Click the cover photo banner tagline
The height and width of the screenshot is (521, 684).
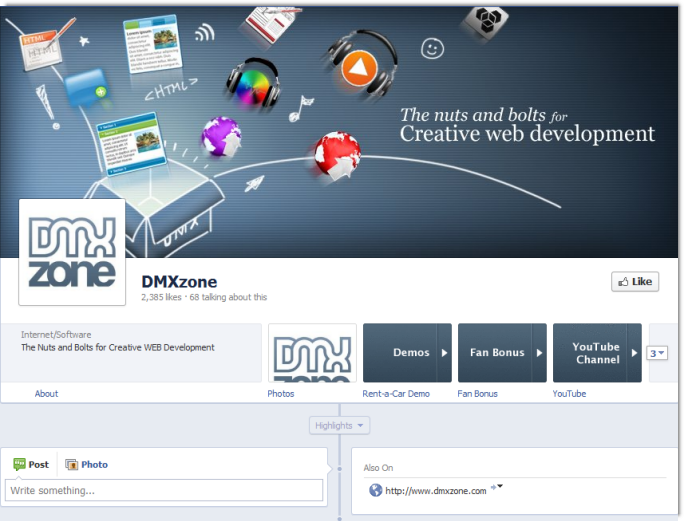(x=527, y=125)
